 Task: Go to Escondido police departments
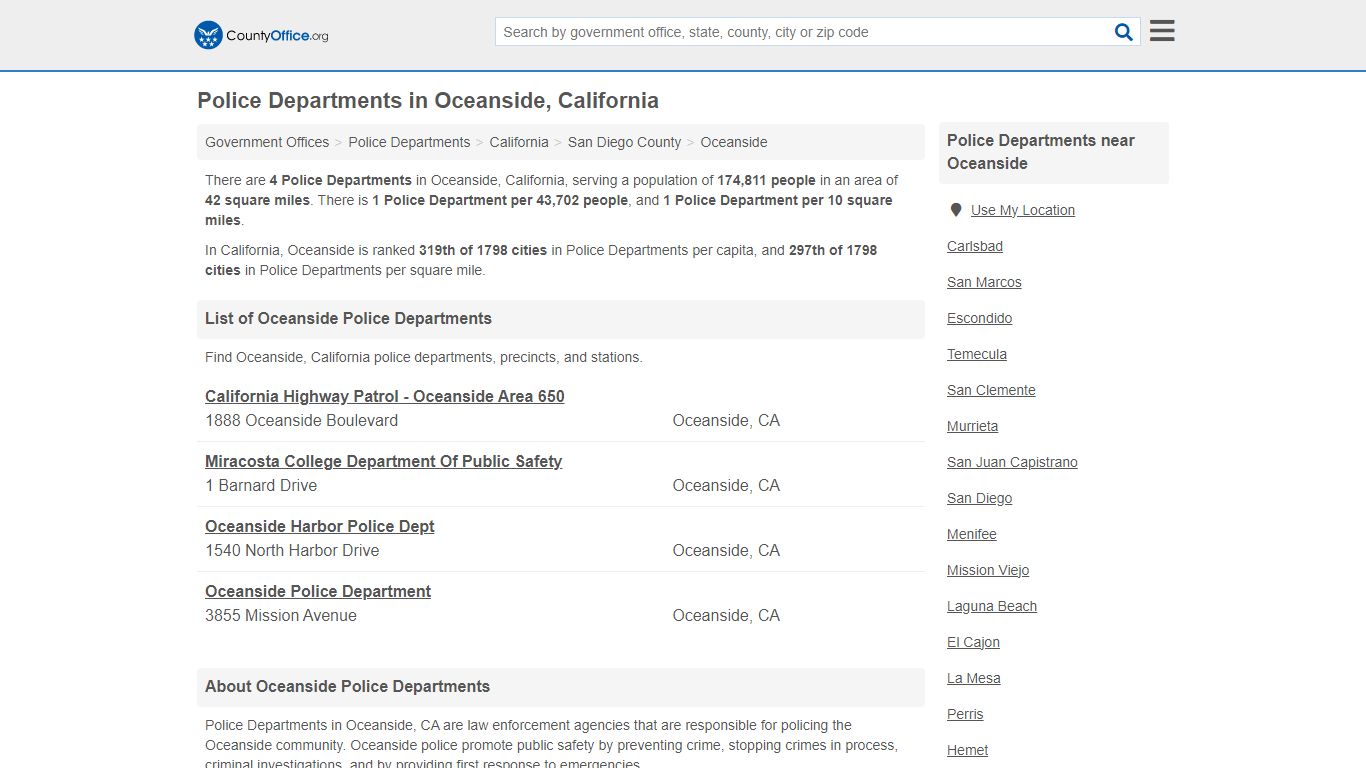(x=980, y=318)
